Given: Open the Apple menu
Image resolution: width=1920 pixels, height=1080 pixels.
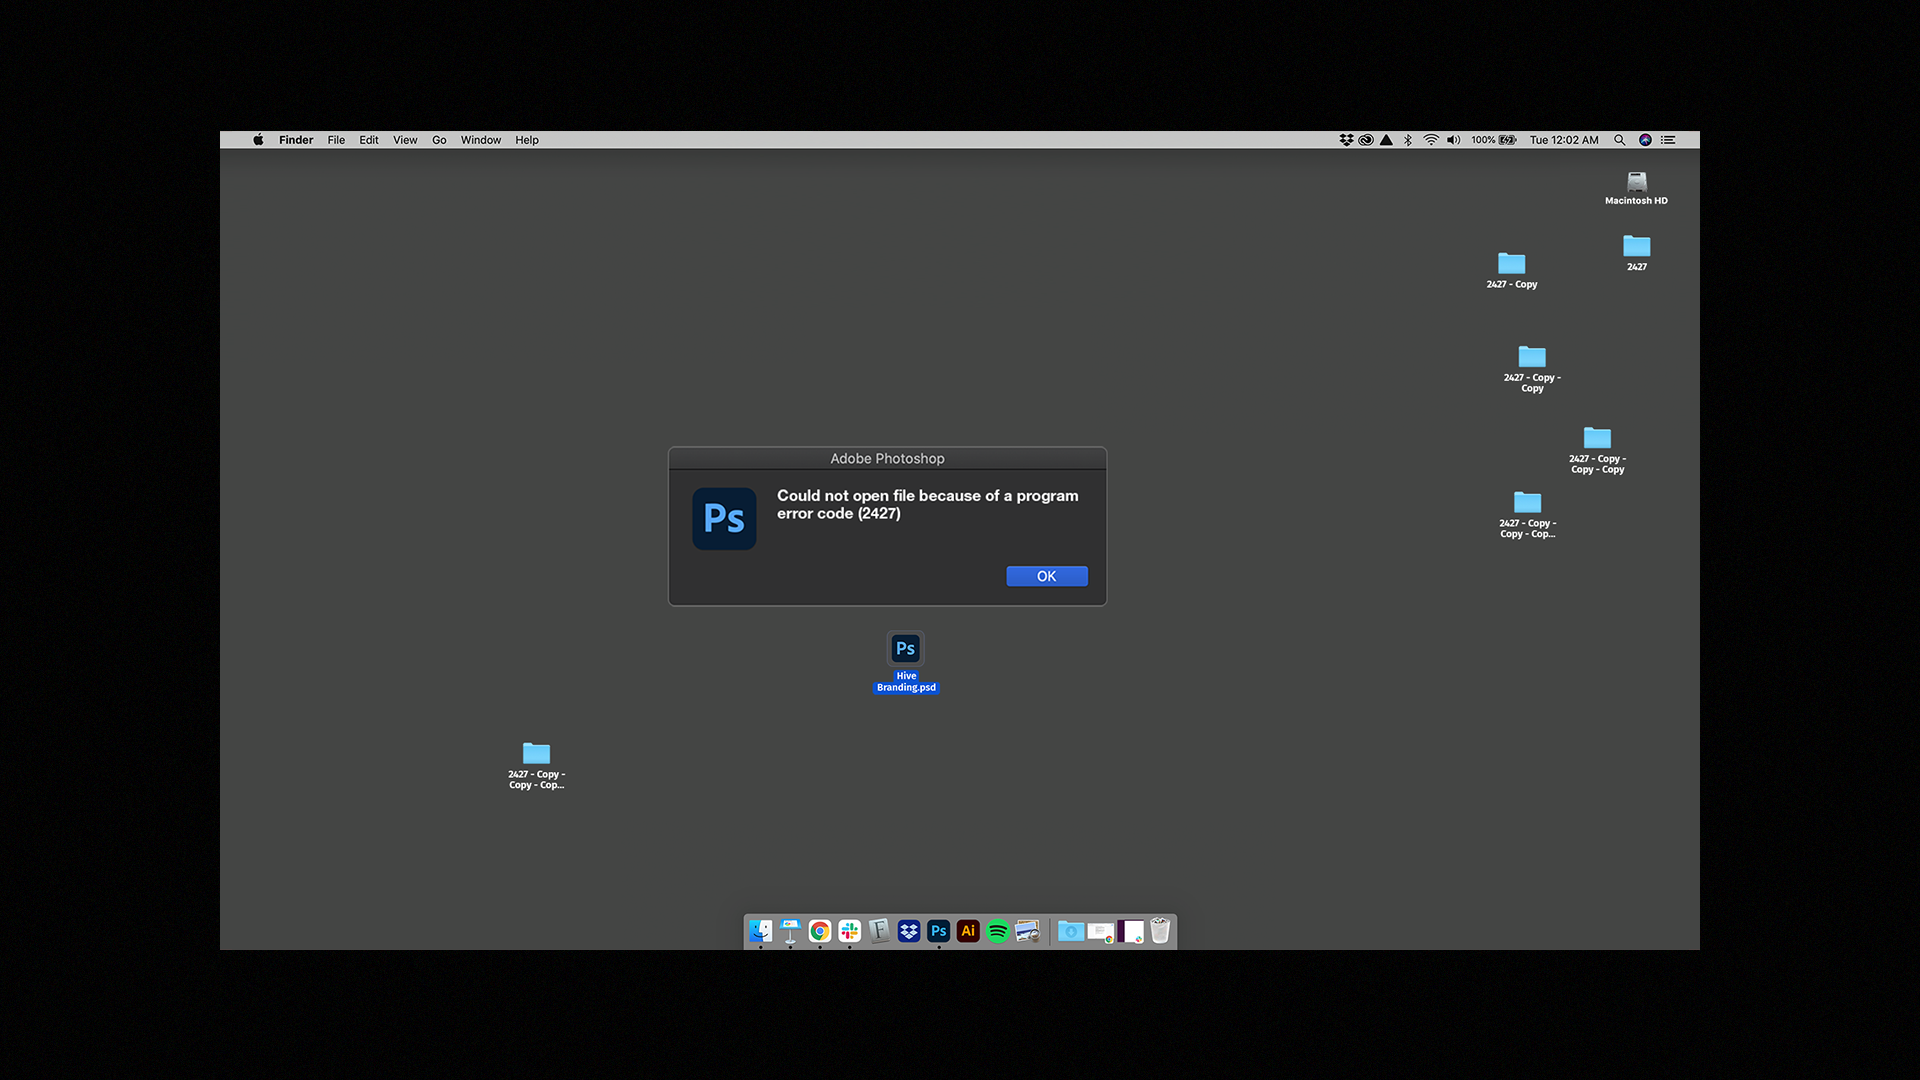Looking at the screenshot, I should coord(258,140).
